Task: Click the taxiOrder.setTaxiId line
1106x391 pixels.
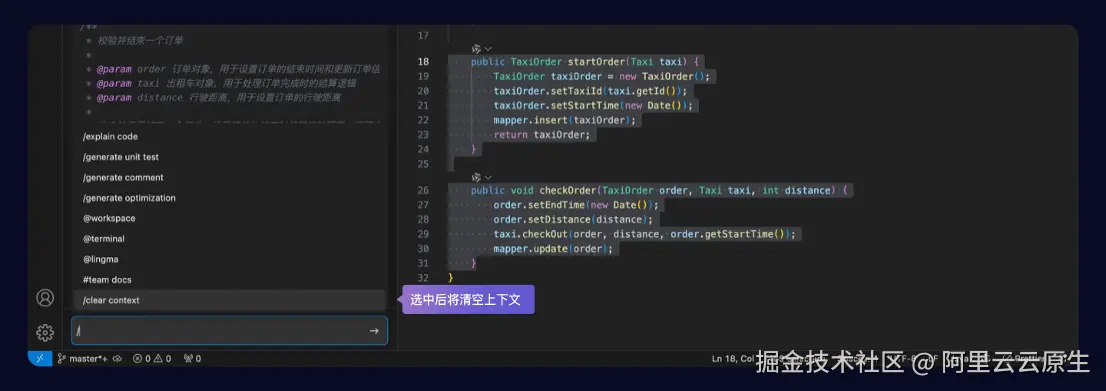Action: pos(590,91)
